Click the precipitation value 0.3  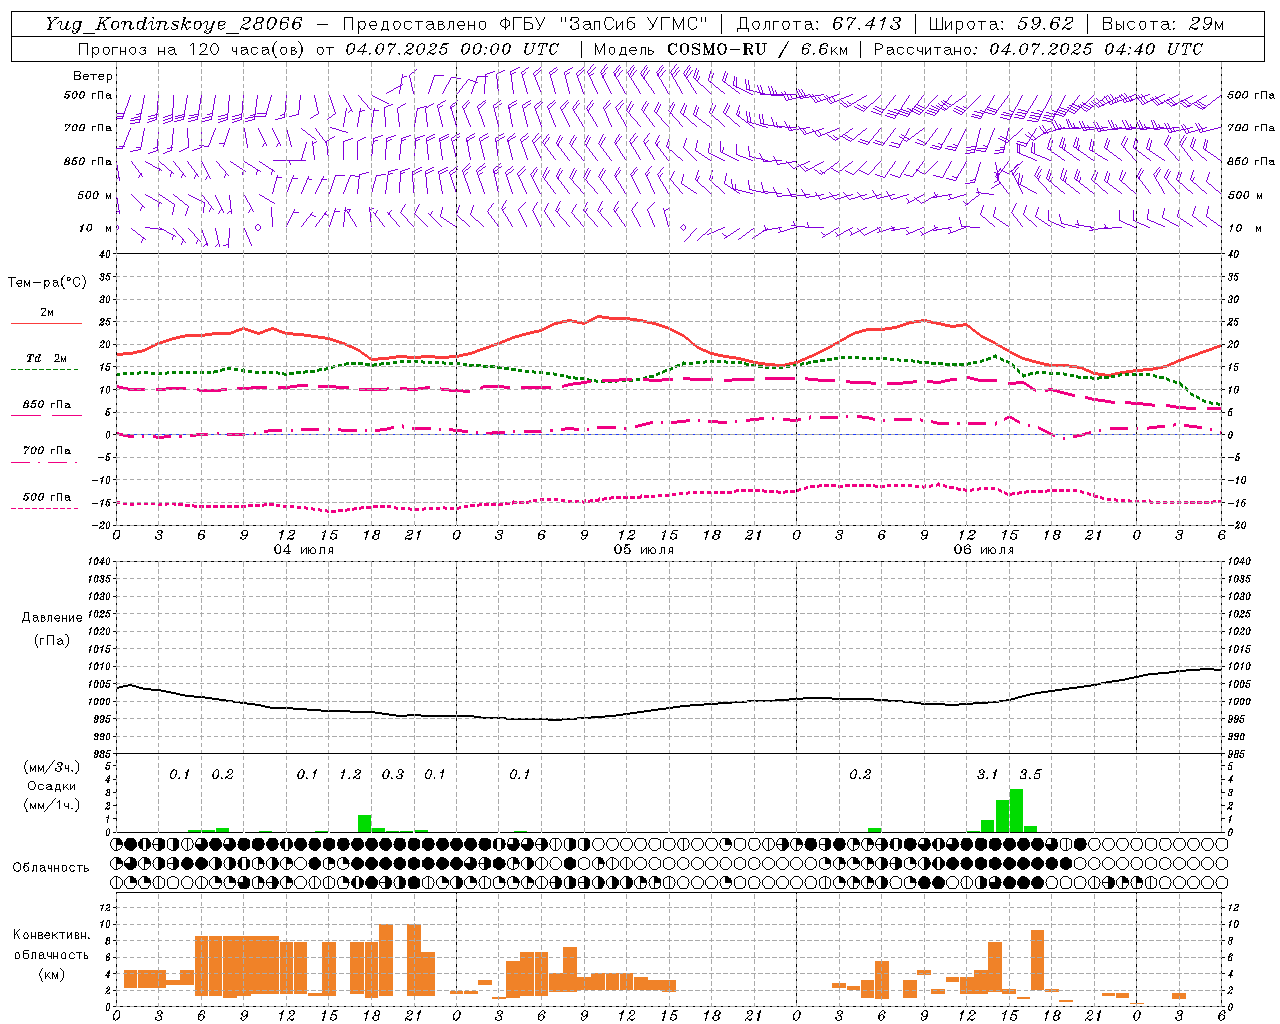tap(393, 775)
